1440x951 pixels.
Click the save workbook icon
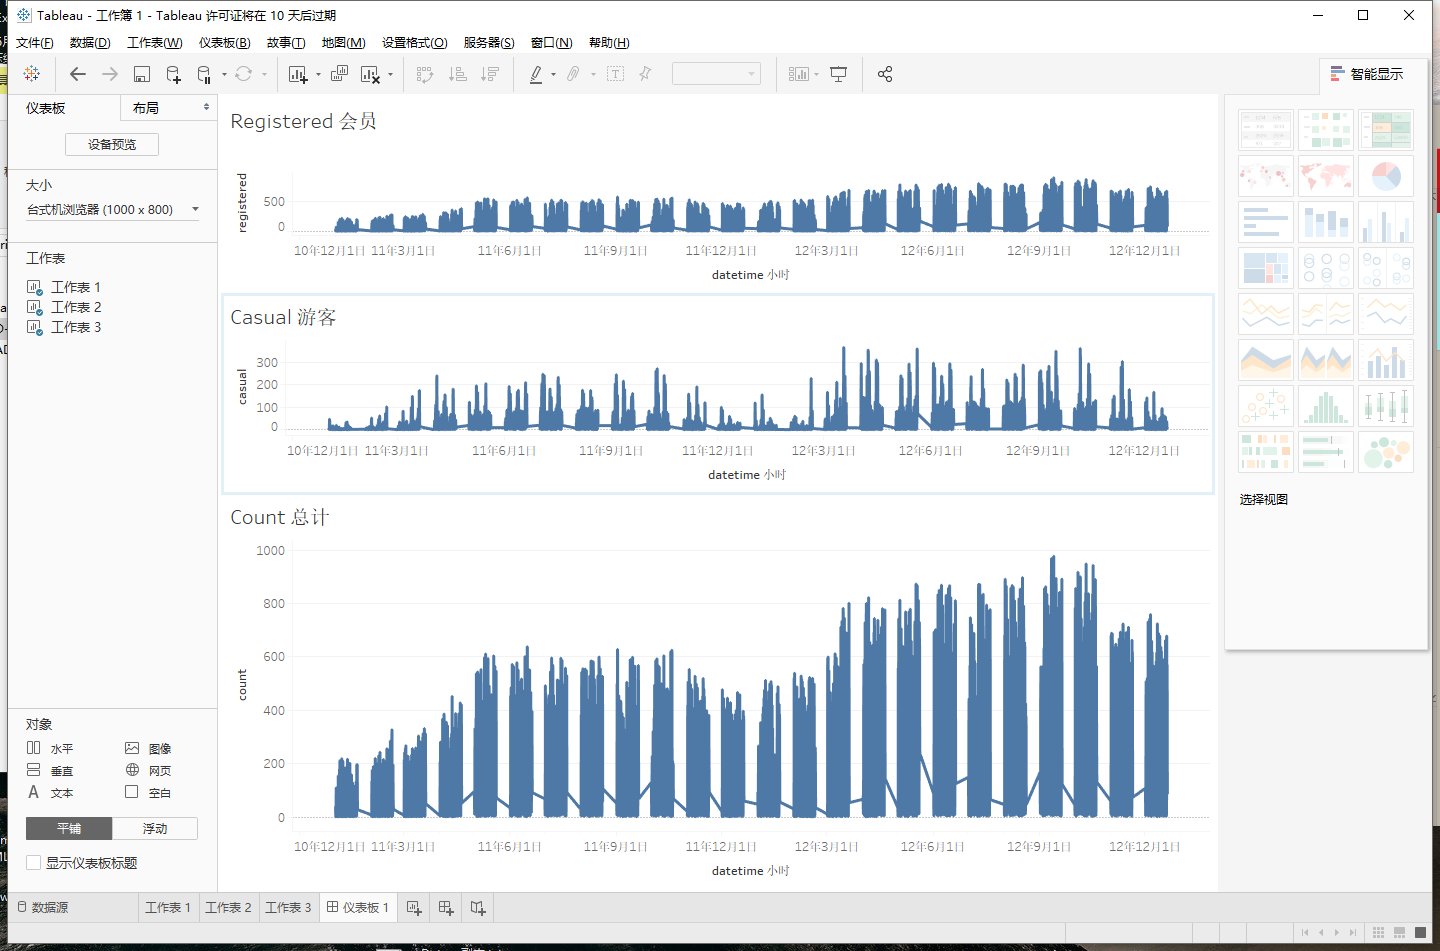coord(142,74)
